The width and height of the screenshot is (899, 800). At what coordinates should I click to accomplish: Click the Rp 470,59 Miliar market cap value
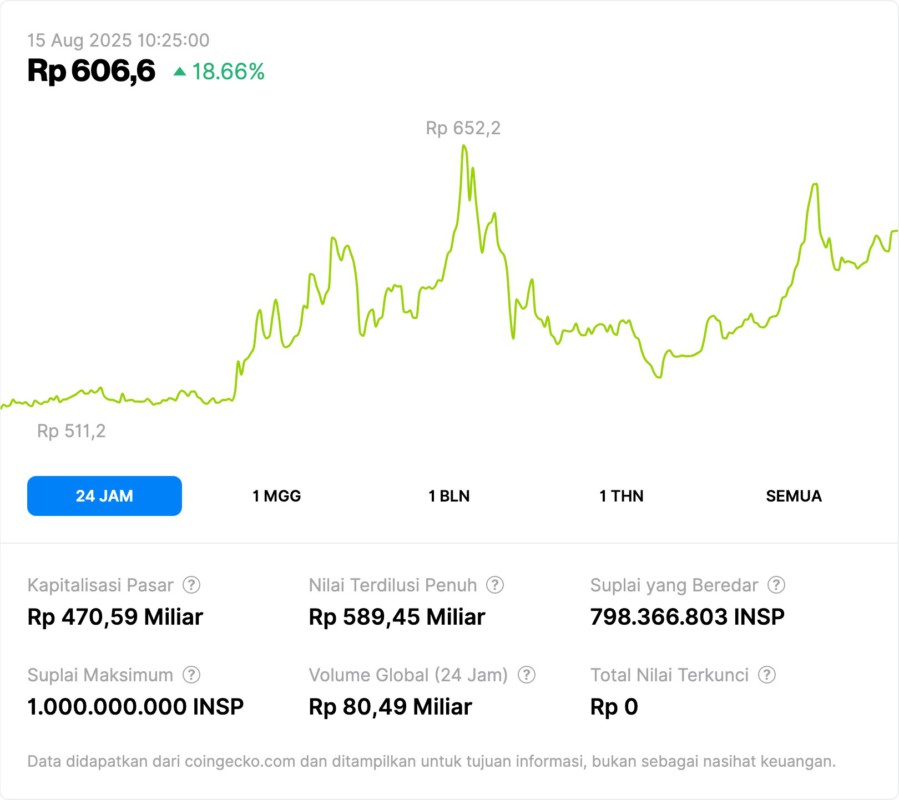click(115, 617)
